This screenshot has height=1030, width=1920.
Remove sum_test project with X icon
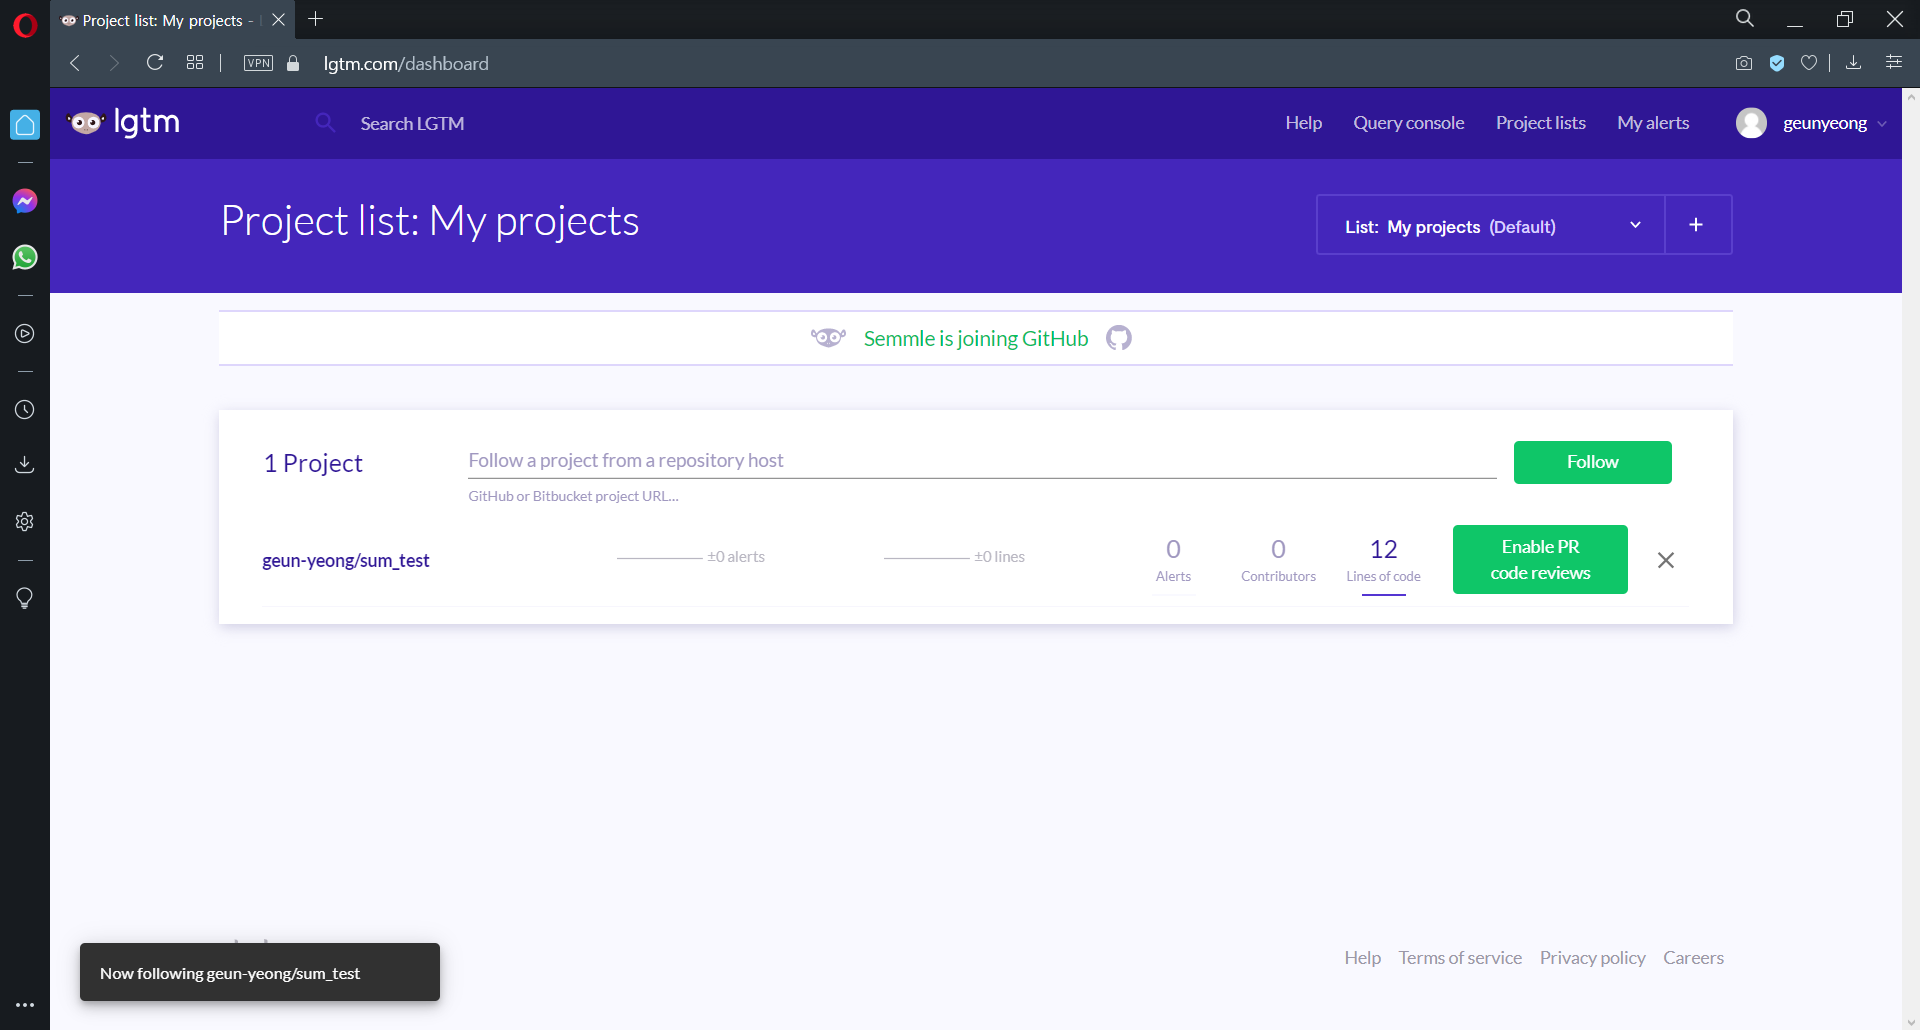pos(1666,560)
